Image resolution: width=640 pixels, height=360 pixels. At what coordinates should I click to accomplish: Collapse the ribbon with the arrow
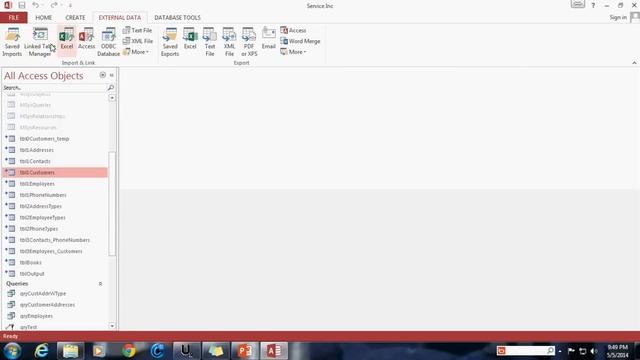[634, 63]
